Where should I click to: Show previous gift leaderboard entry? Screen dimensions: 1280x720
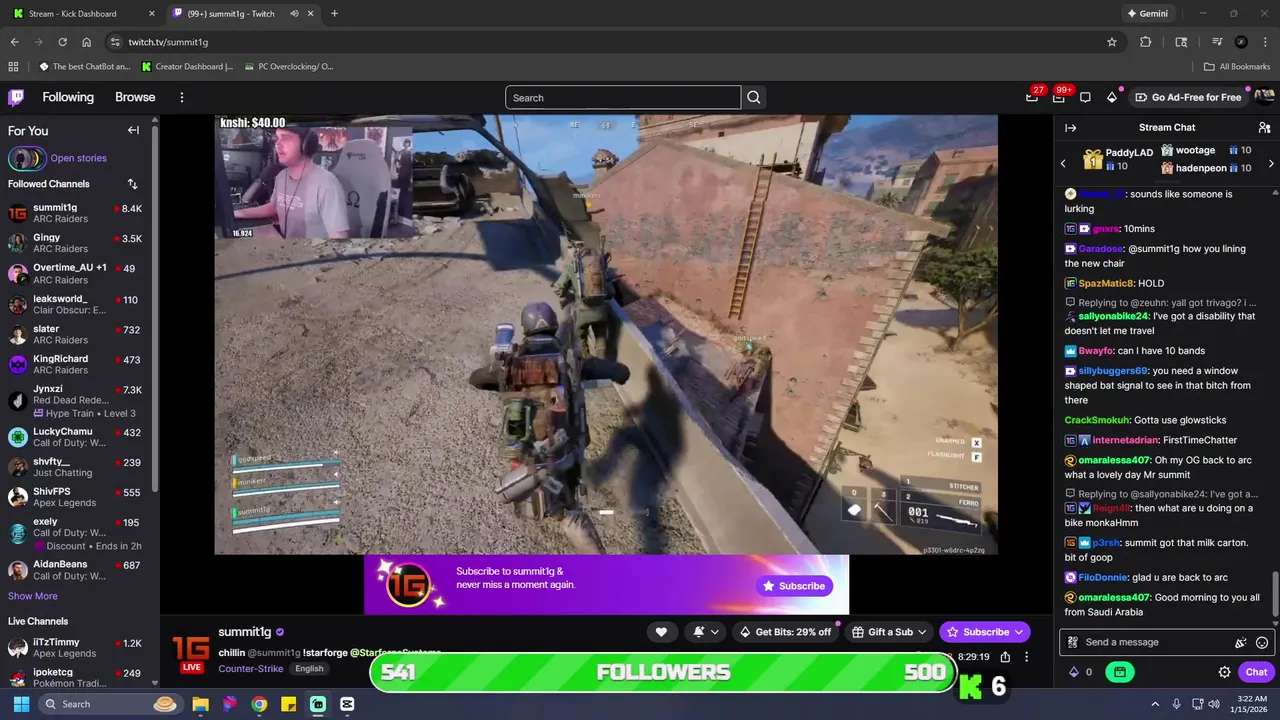[x=1063, y=163]
